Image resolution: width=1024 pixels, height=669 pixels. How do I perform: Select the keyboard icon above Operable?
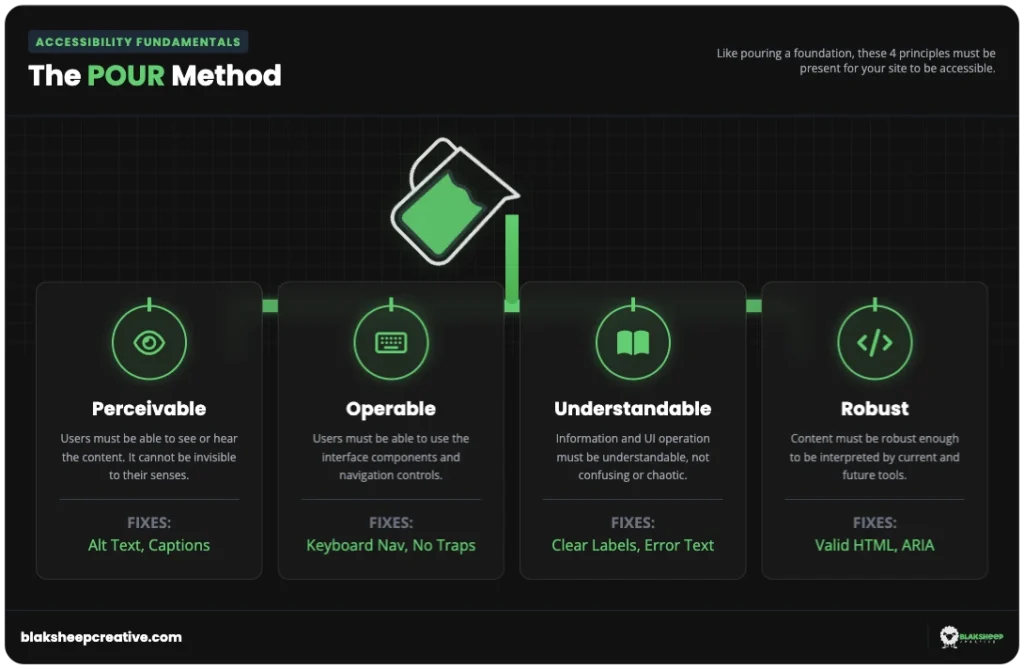point(391,341)
